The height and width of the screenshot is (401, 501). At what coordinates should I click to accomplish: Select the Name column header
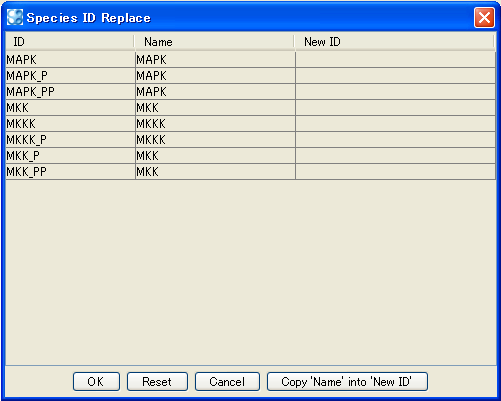214,42
